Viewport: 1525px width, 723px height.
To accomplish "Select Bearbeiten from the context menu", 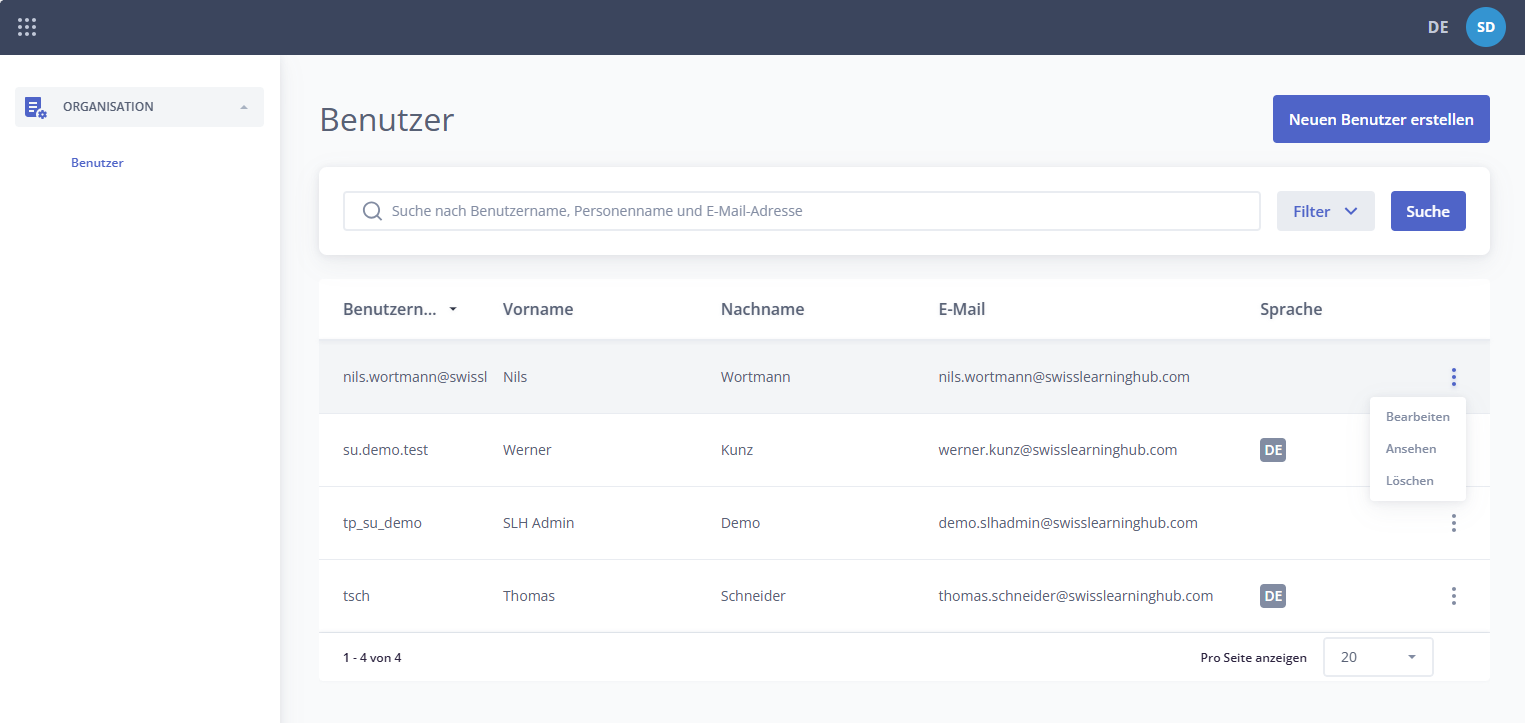I will tap(1417, 417).
